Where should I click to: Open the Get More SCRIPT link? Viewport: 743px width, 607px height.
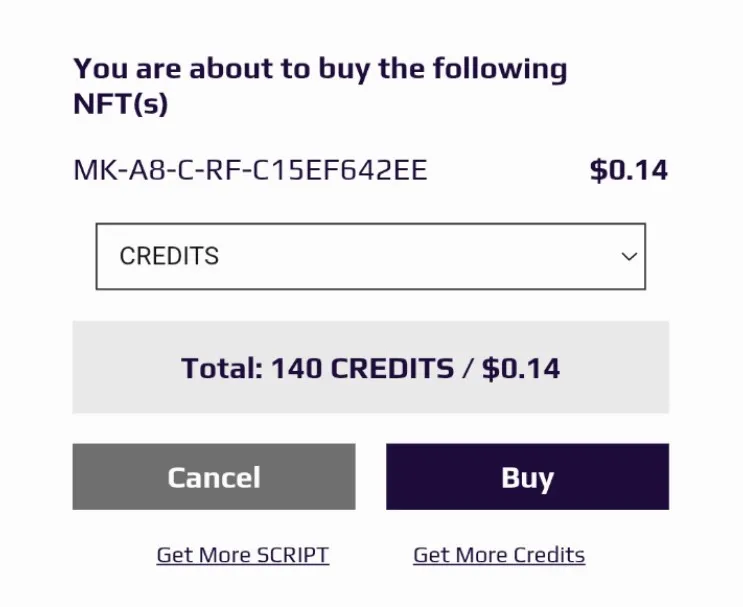[243, 555]
